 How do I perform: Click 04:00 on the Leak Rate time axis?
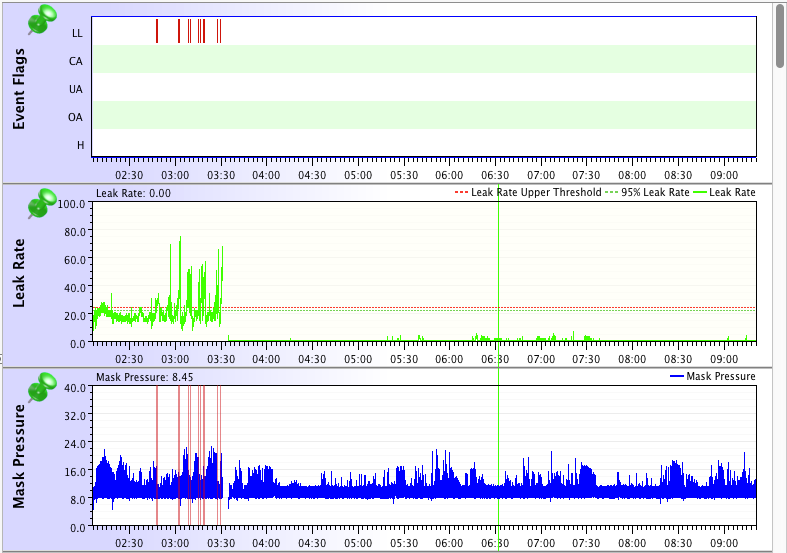click(x=266, y=359)
